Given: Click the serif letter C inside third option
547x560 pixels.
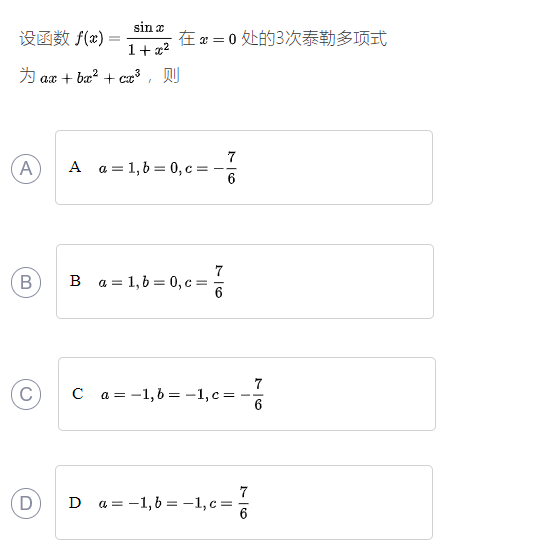Looking at the screenshot, I should (77, 394).
